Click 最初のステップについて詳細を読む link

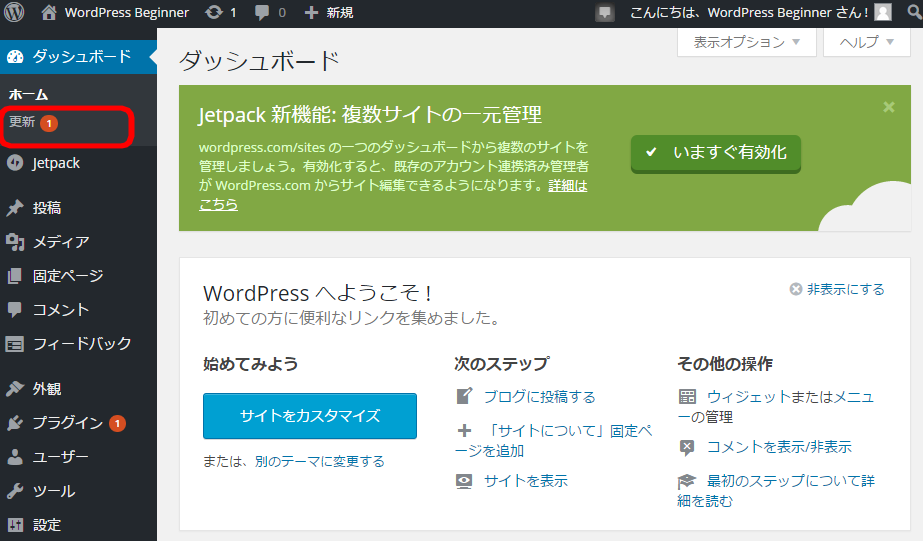(x=776, y=491)
